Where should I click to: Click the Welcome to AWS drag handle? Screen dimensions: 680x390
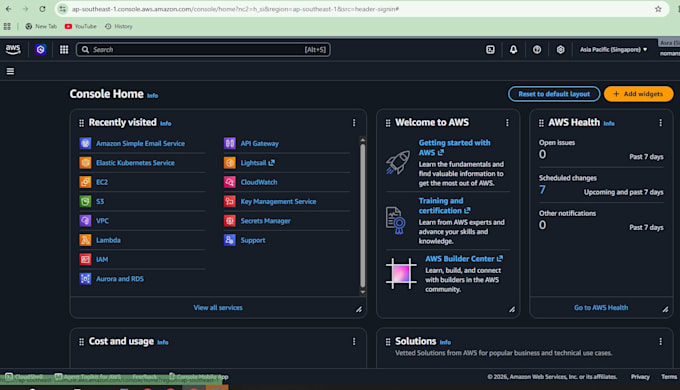388,123
